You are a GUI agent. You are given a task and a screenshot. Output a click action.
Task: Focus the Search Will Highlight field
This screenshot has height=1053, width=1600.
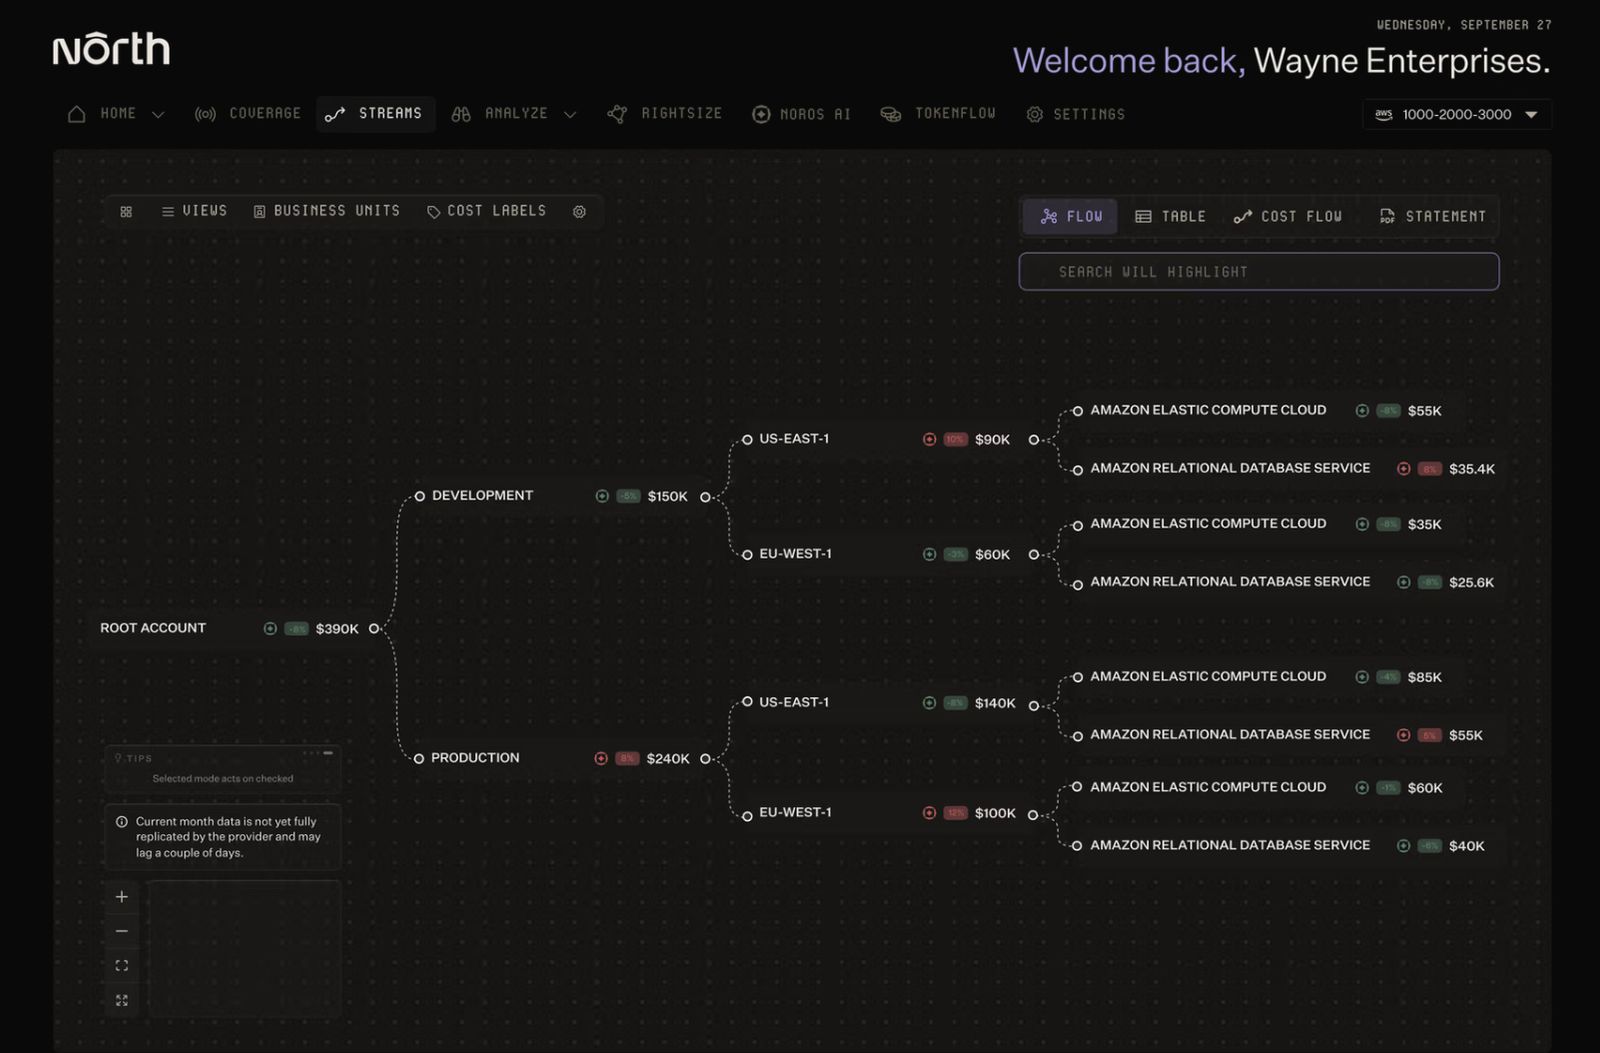click(x=1258, y=272)
